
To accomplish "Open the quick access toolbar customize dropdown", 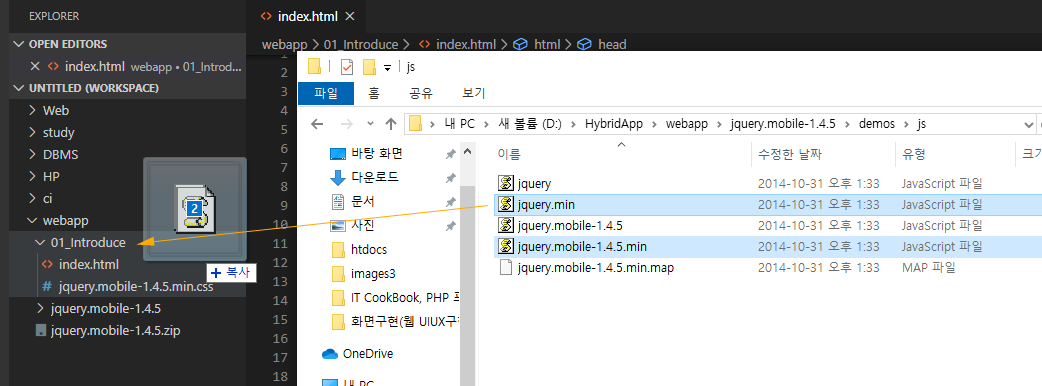I will pyautogui.click(x=387, y=68).
